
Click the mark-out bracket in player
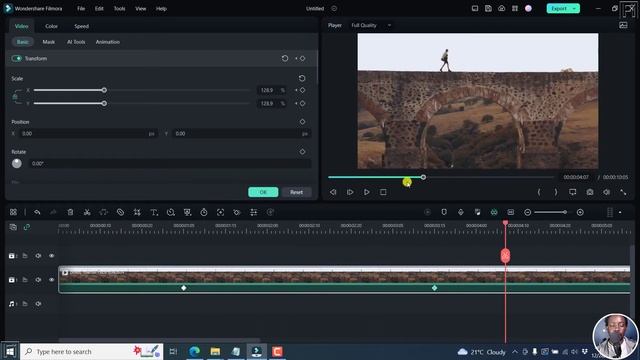click(x=556, y=192)
